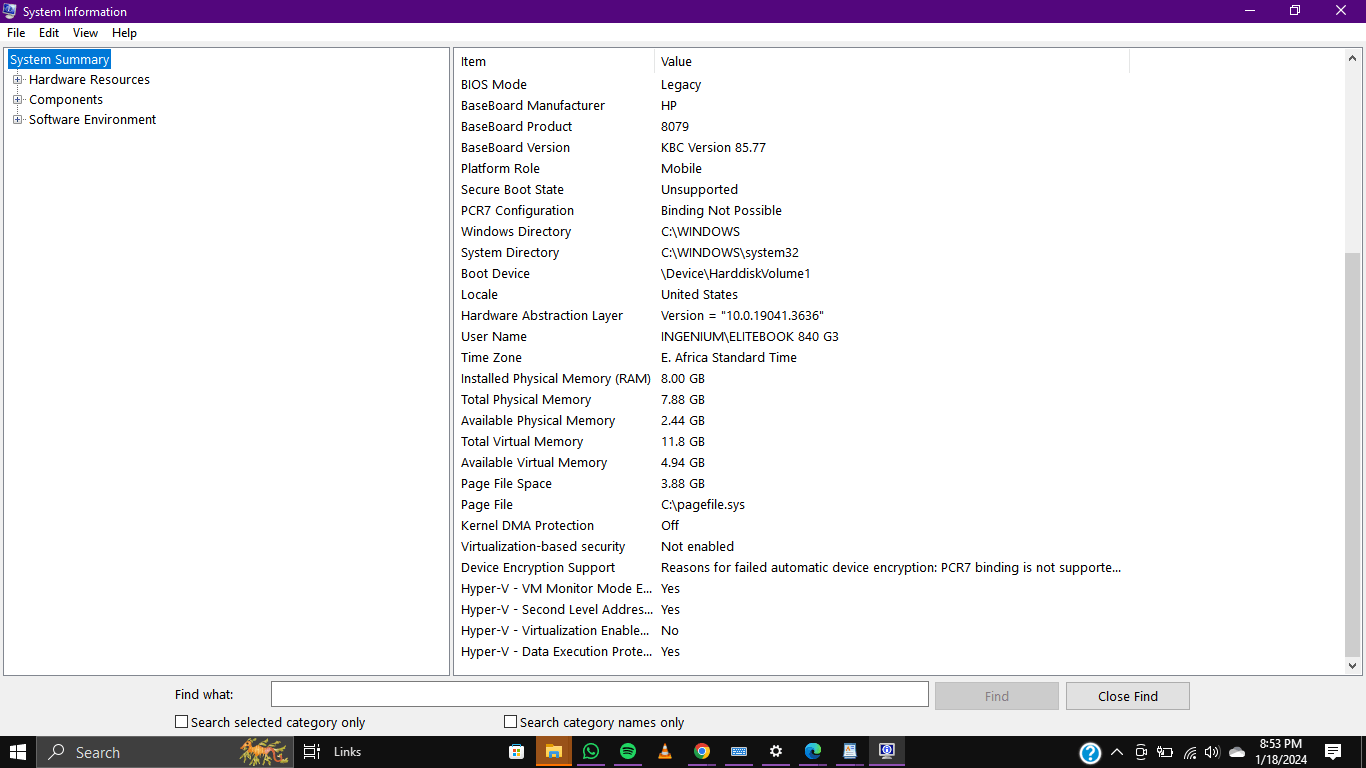Click the vertical scrollbar thumb in details pane
This screenshot has height=768, width=1366.
[1352, 453]
